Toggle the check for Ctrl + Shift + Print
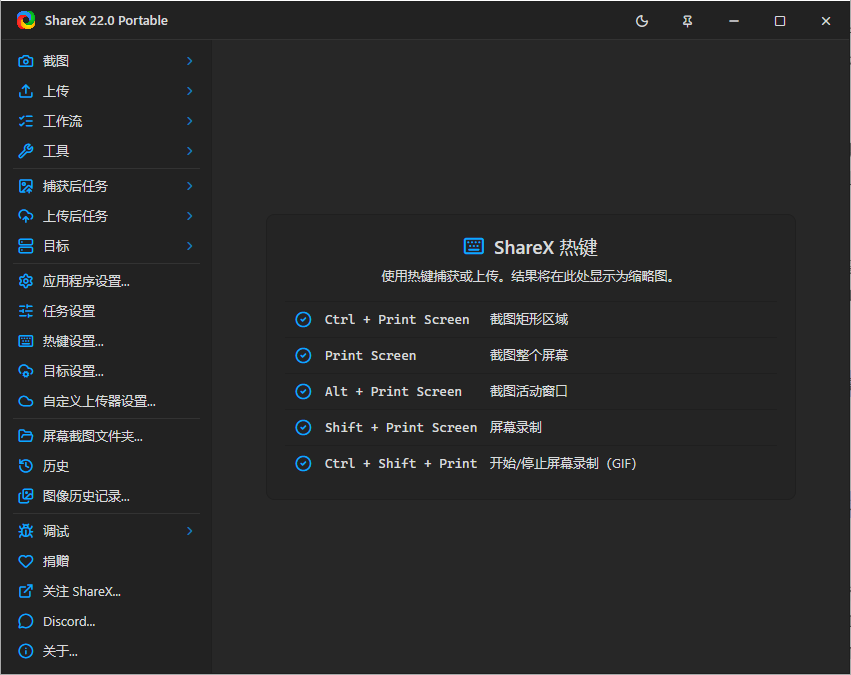This screenshot has height=675, width=851. 303,463
